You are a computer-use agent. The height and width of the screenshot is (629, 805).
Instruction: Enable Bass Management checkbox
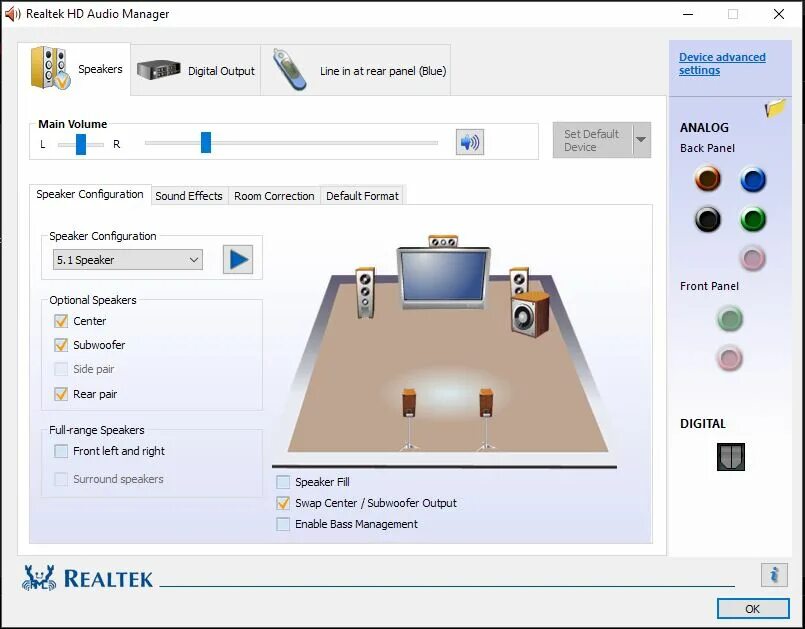[283, 524]
